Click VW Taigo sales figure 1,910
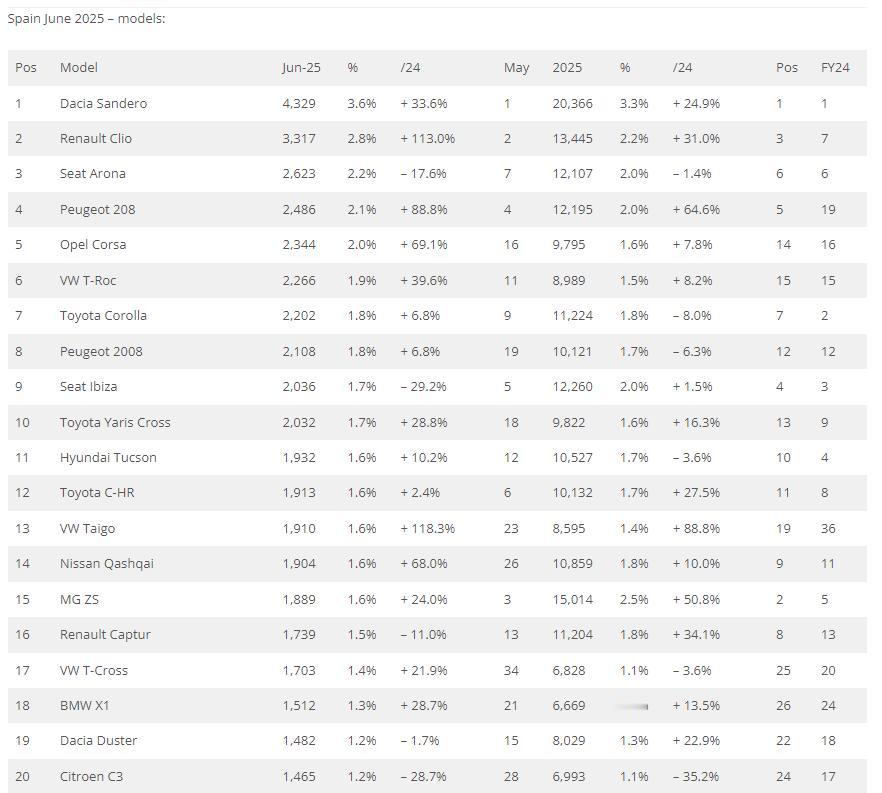The width and height of the screenshot is (882, 793). coord(299,529)
